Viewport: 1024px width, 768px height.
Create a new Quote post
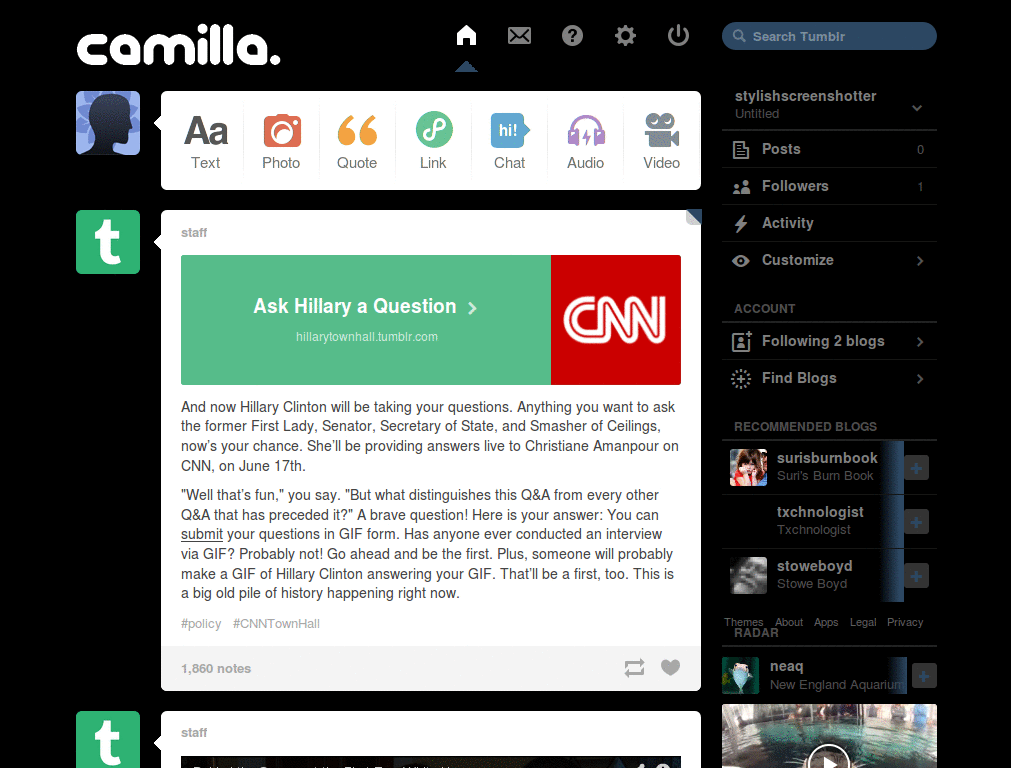point(357,141)
